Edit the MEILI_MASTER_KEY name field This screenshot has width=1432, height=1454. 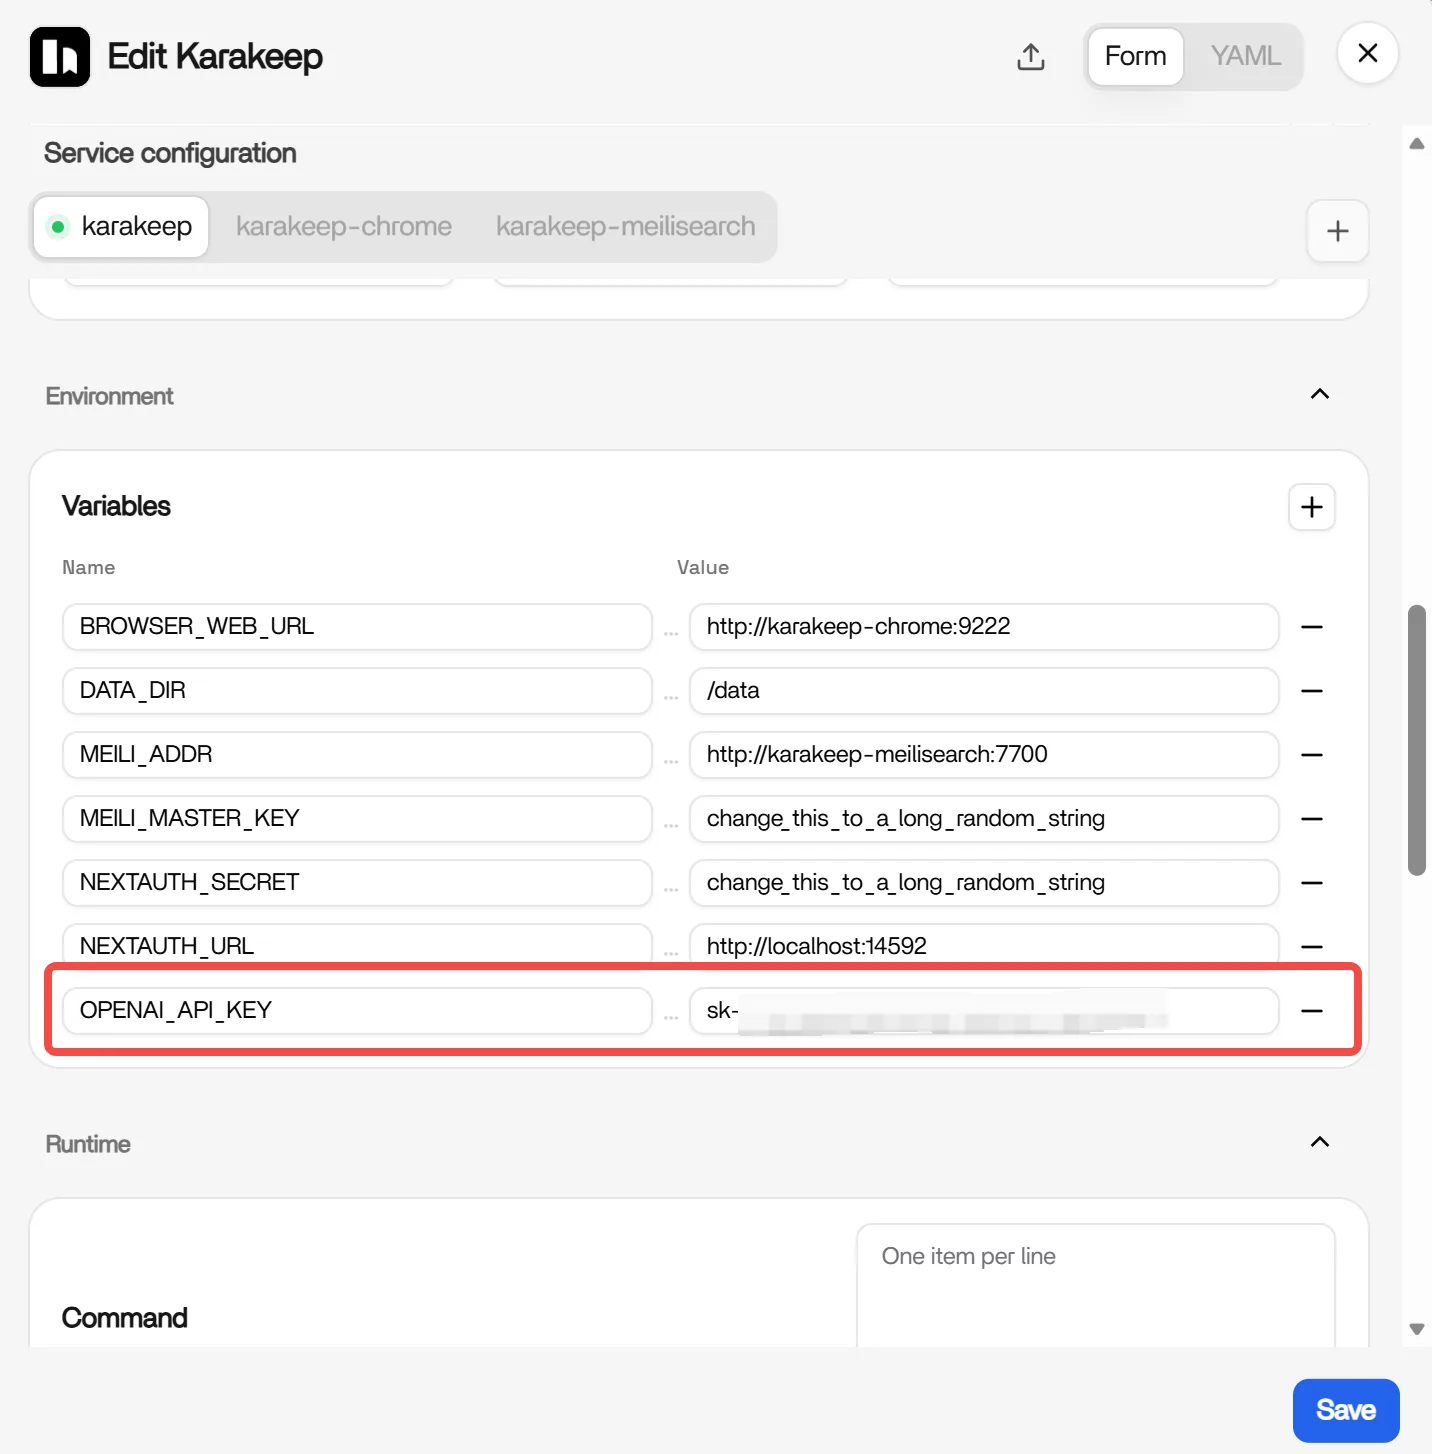point(357,819)
